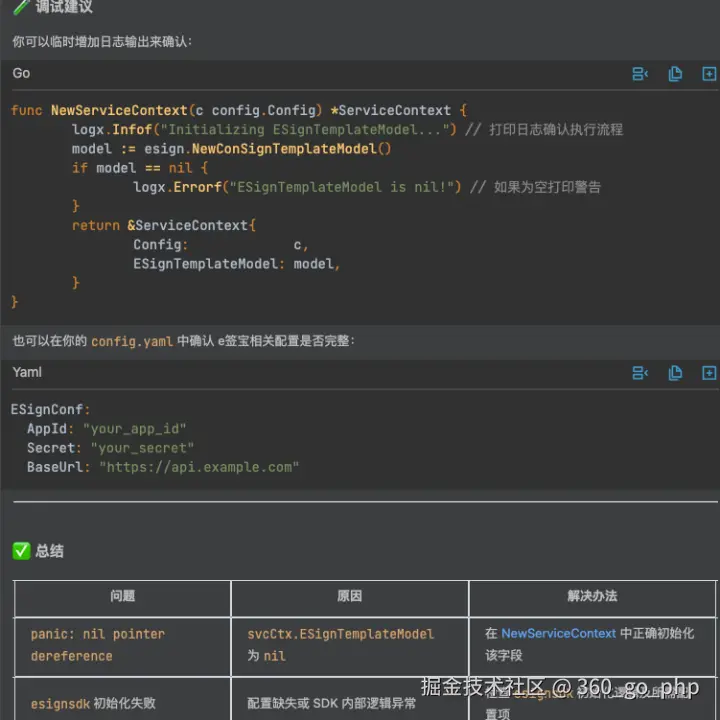This screenshot has width=720, height=720.
Task: Click the Go language label
Action: click(21, 73)
